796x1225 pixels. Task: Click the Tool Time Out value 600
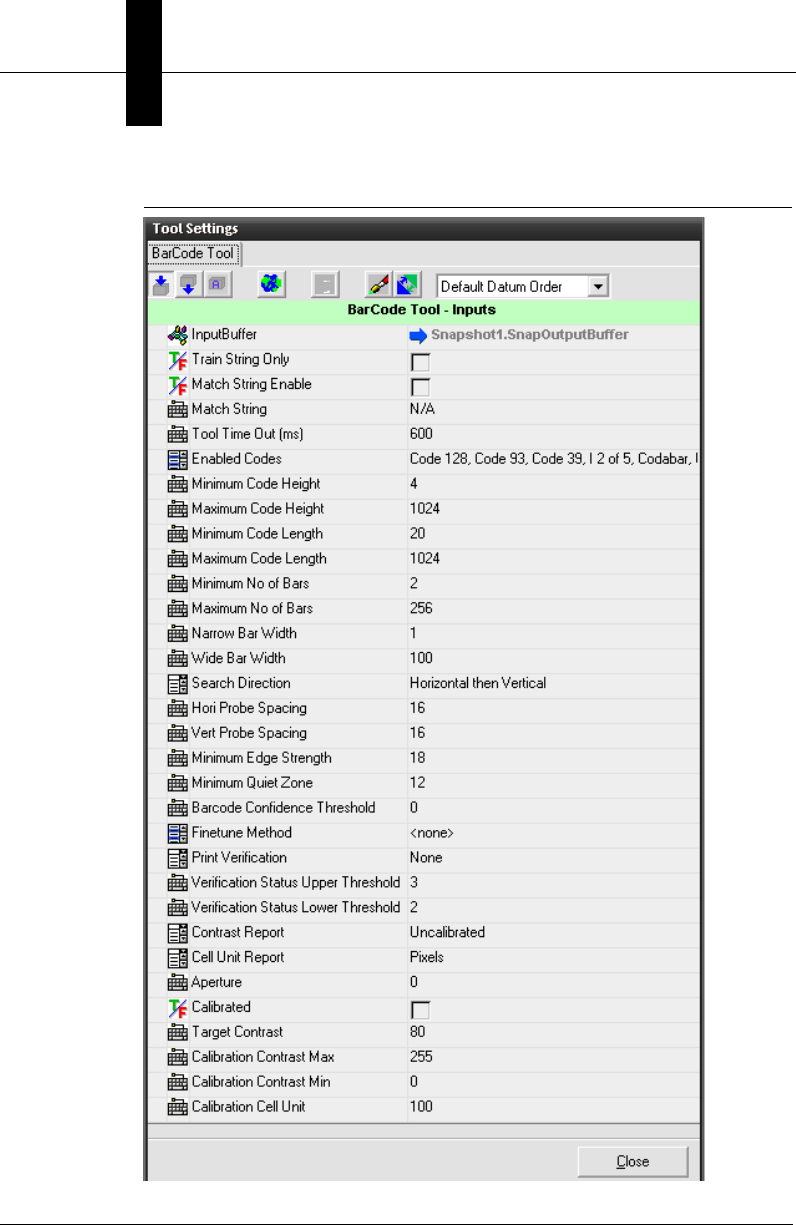[420, 435]
